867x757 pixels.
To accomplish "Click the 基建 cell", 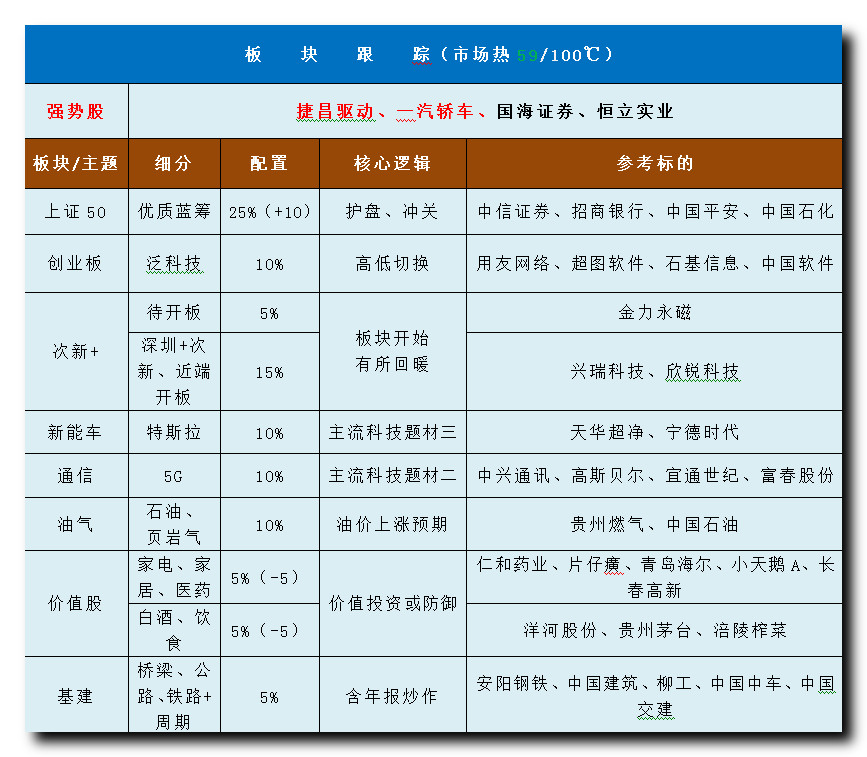I will coord(76,696).
